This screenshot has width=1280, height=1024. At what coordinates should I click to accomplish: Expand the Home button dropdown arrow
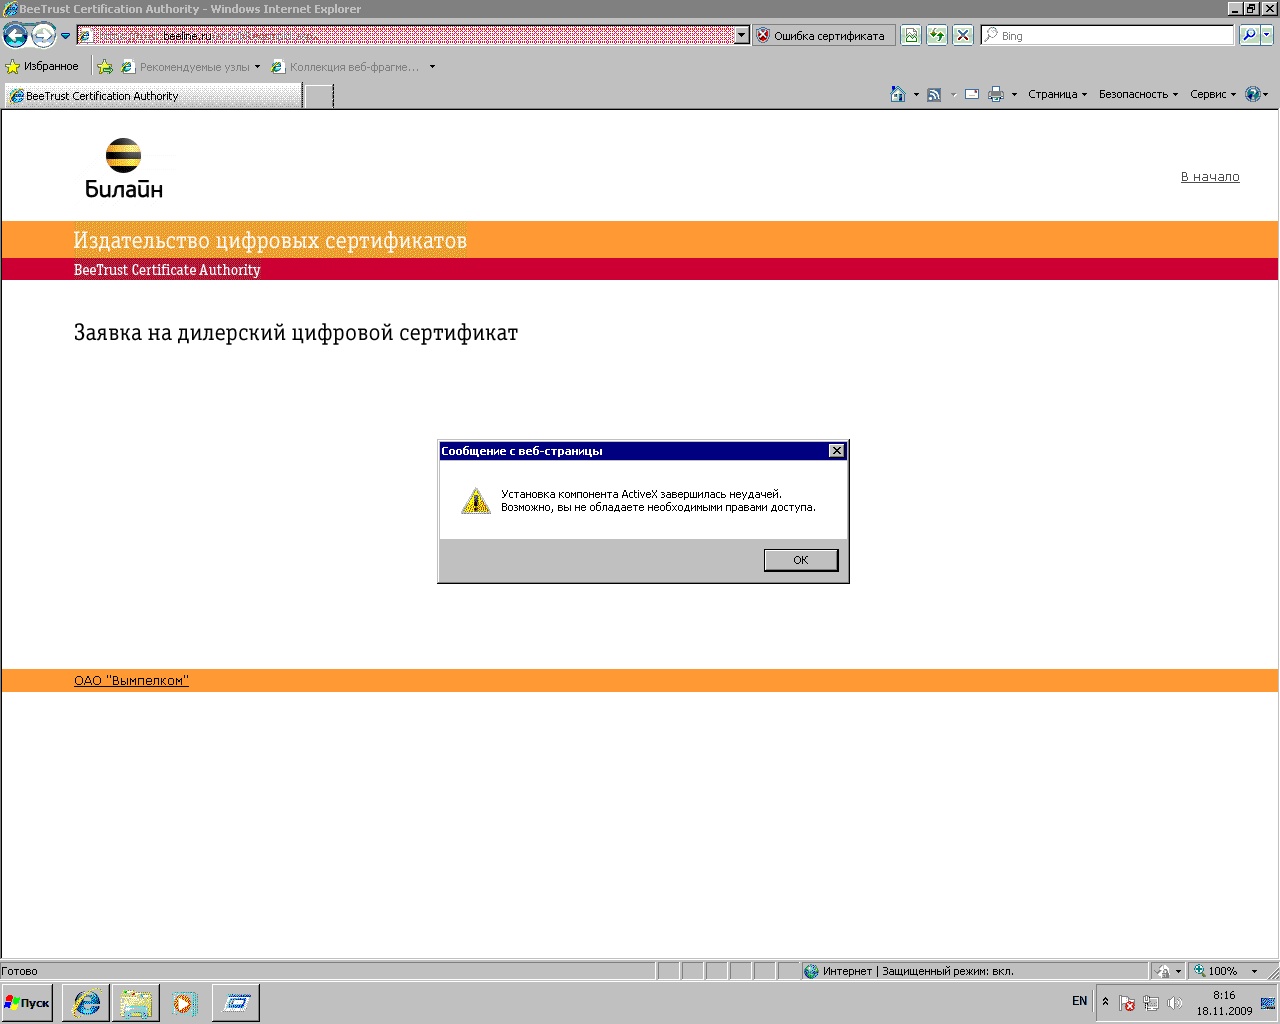click(916, 95)
